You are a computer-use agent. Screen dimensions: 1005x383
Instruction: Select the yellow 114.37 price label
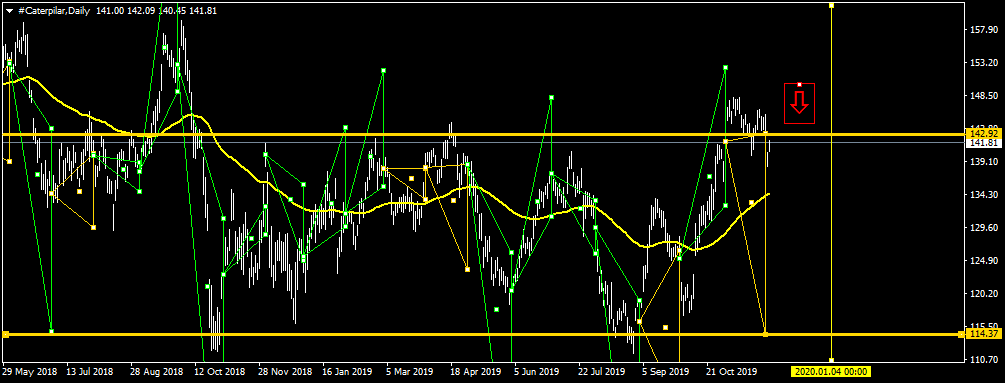click(985, 334)
